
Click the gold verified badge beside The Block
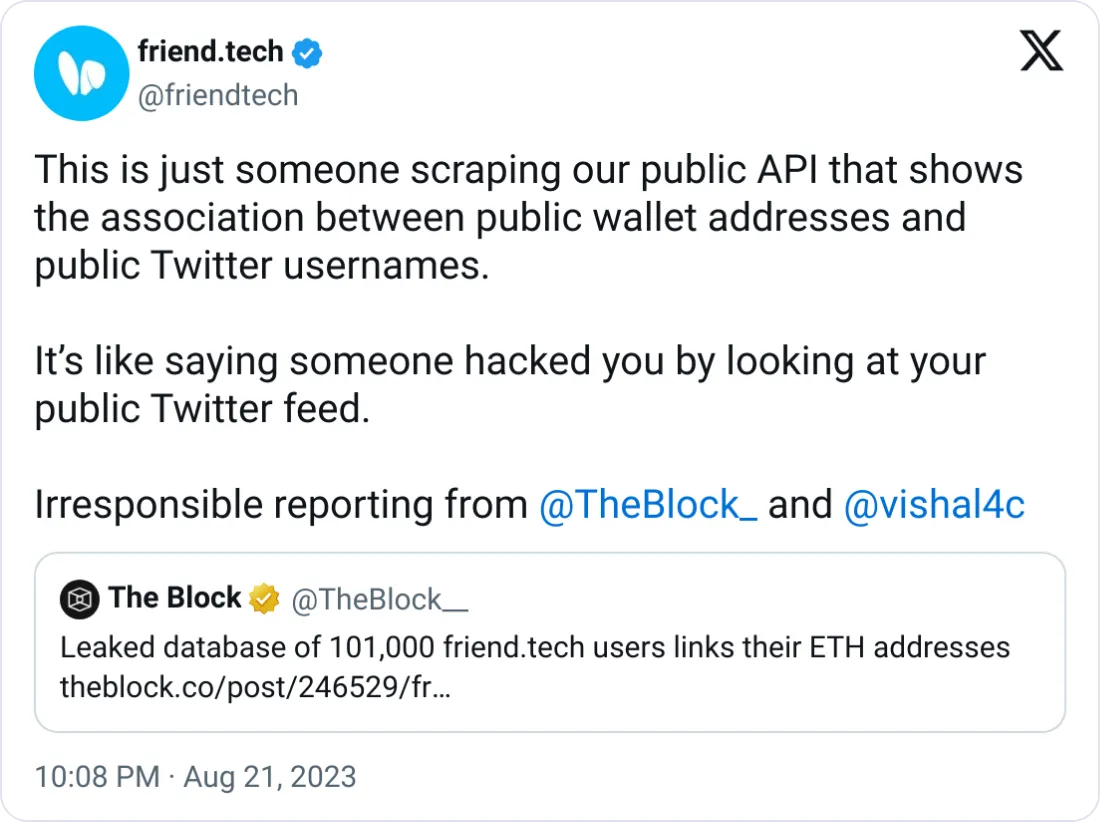click(x=264, y=599)
